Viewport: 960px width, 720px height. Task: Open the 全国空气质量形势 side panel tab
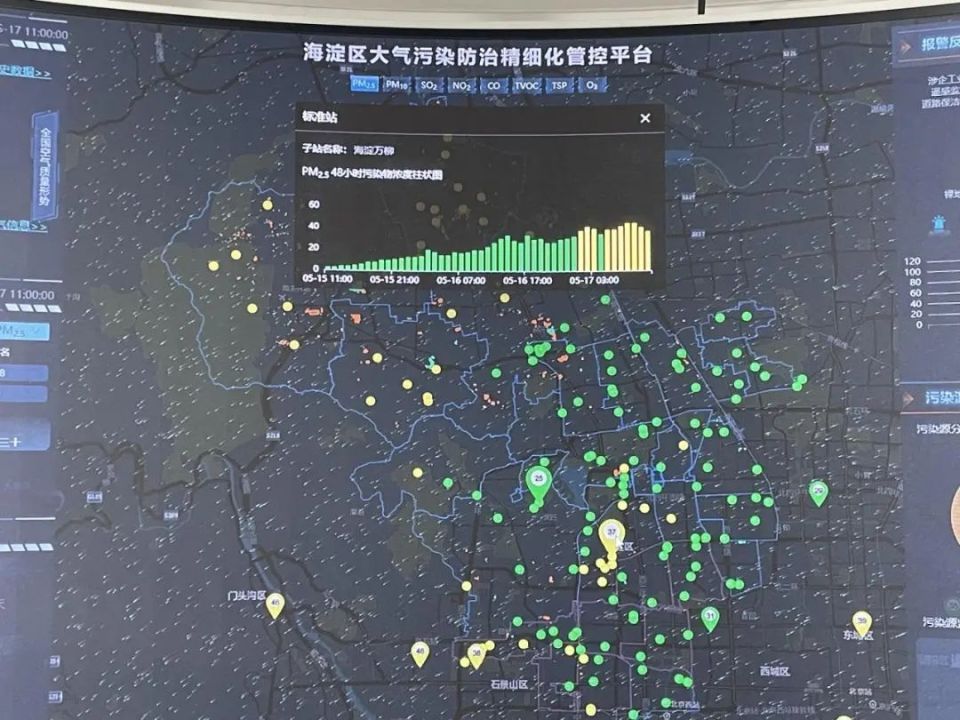46,165
